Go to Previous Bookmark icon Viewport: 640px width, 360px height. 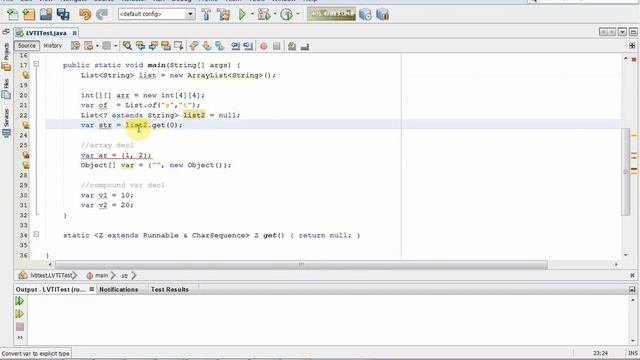pos(194,46)
